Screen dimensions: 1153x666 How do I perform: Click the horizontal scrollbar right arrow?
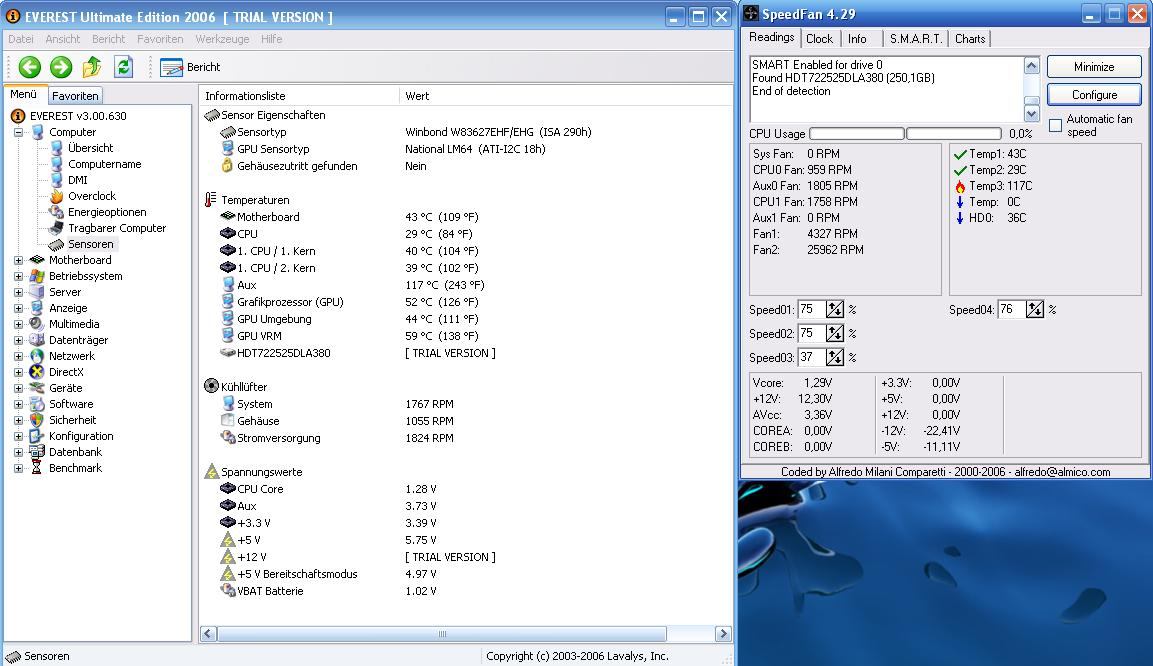click(723, 634)
